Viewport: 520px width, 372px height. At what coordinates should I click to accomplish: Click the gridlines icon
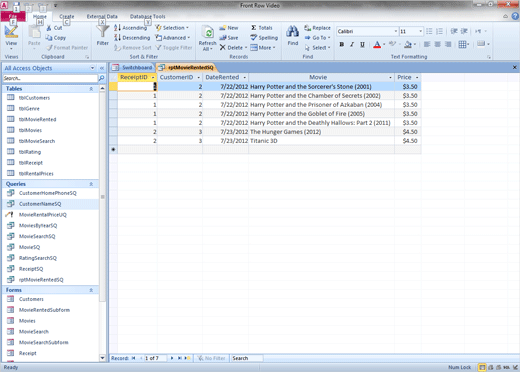(462, 44)
